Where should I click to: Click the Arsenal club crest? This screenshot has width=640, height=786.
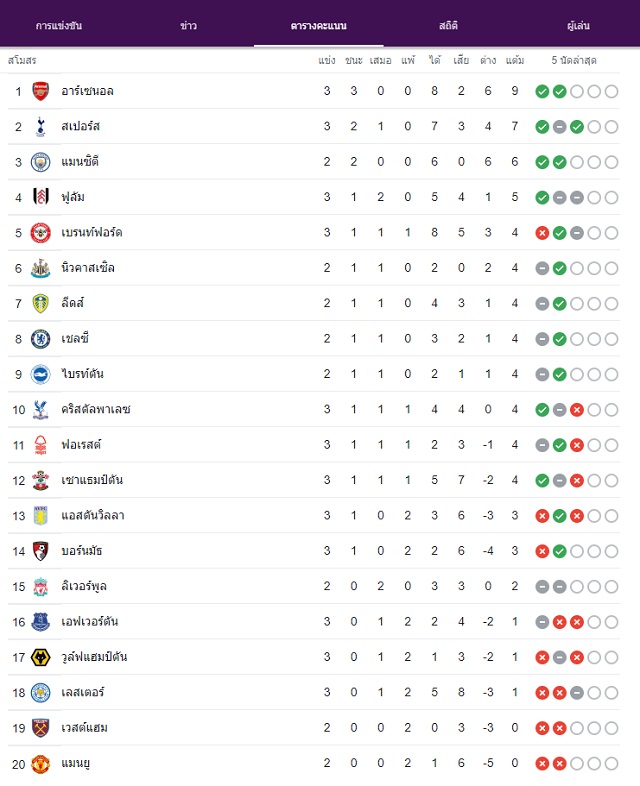[41, 91]
